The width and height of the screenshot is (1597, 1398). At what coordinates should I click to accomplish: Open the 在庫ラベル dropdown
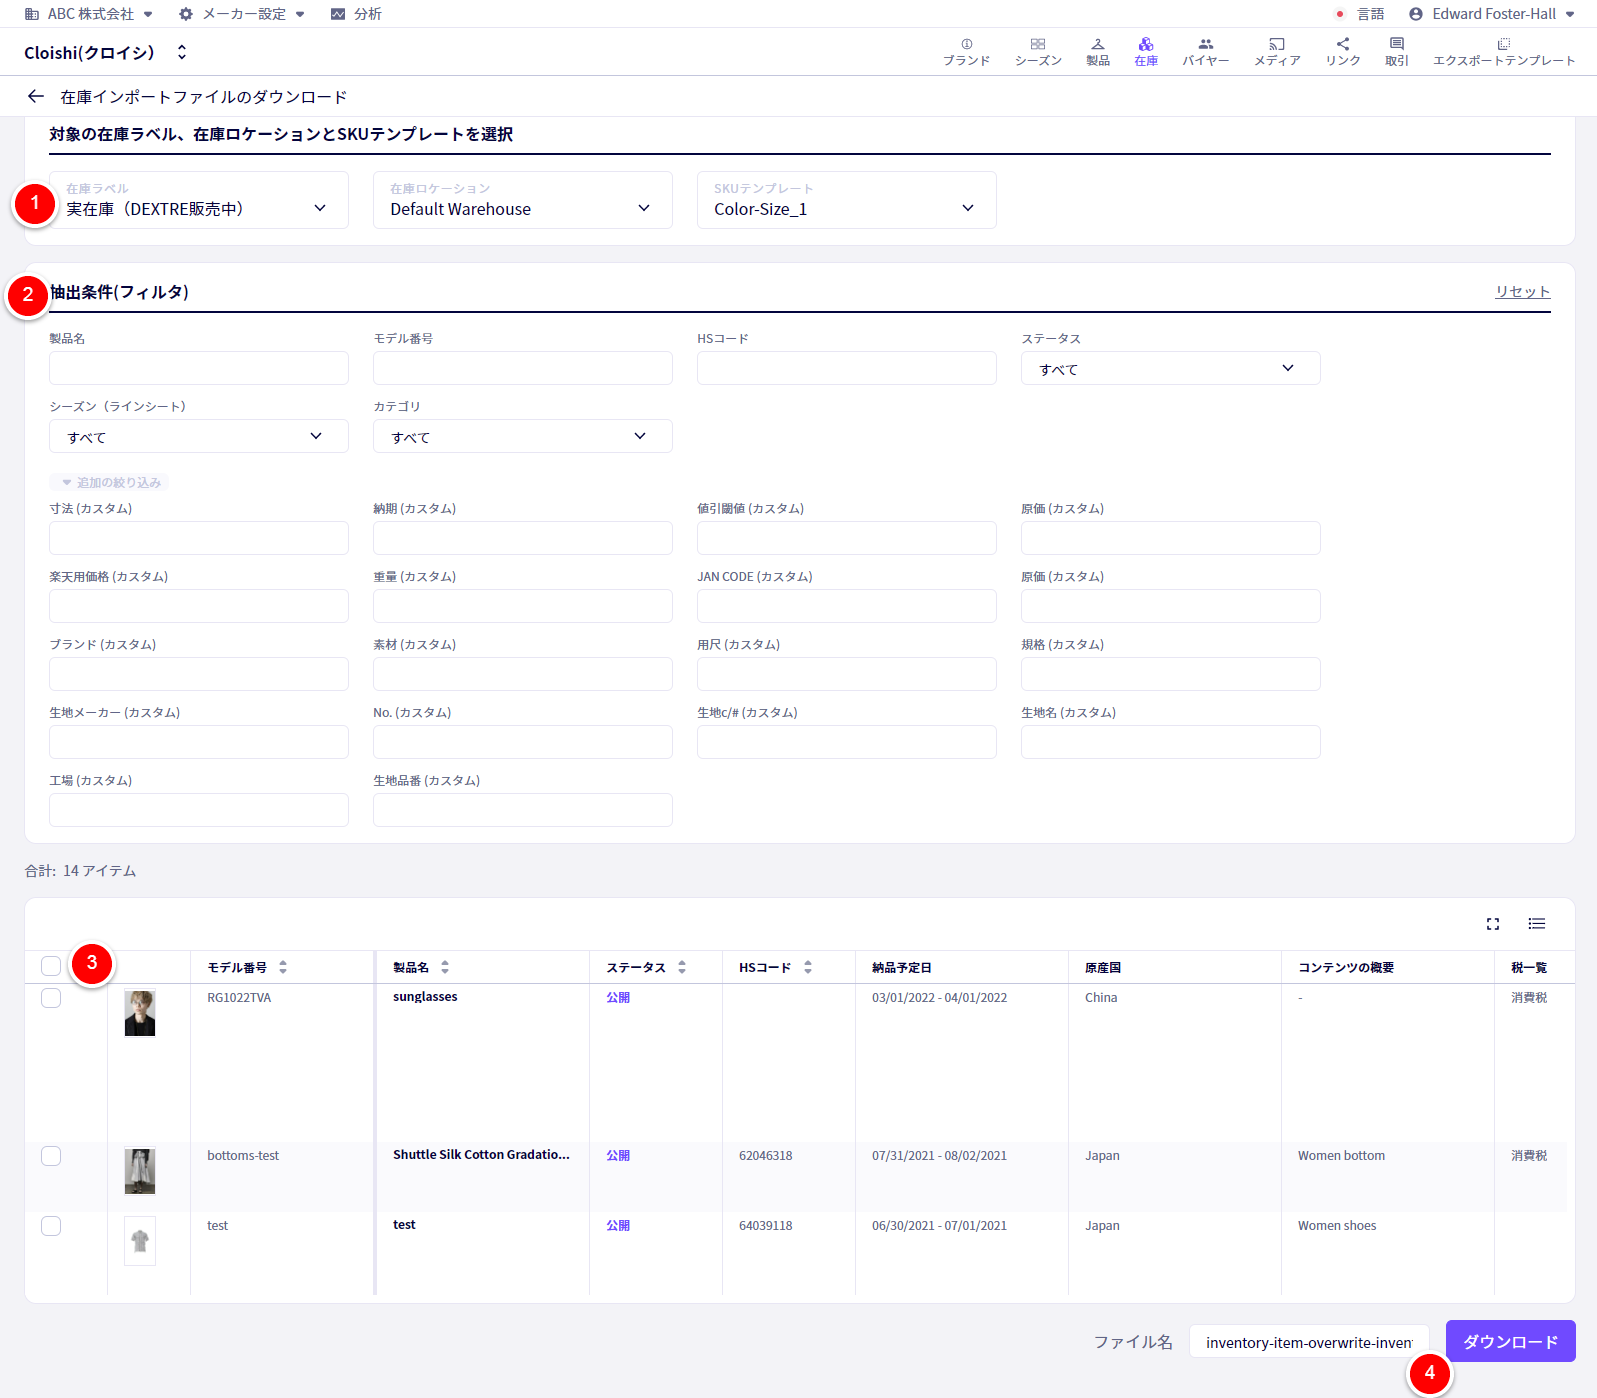[199, 200]
